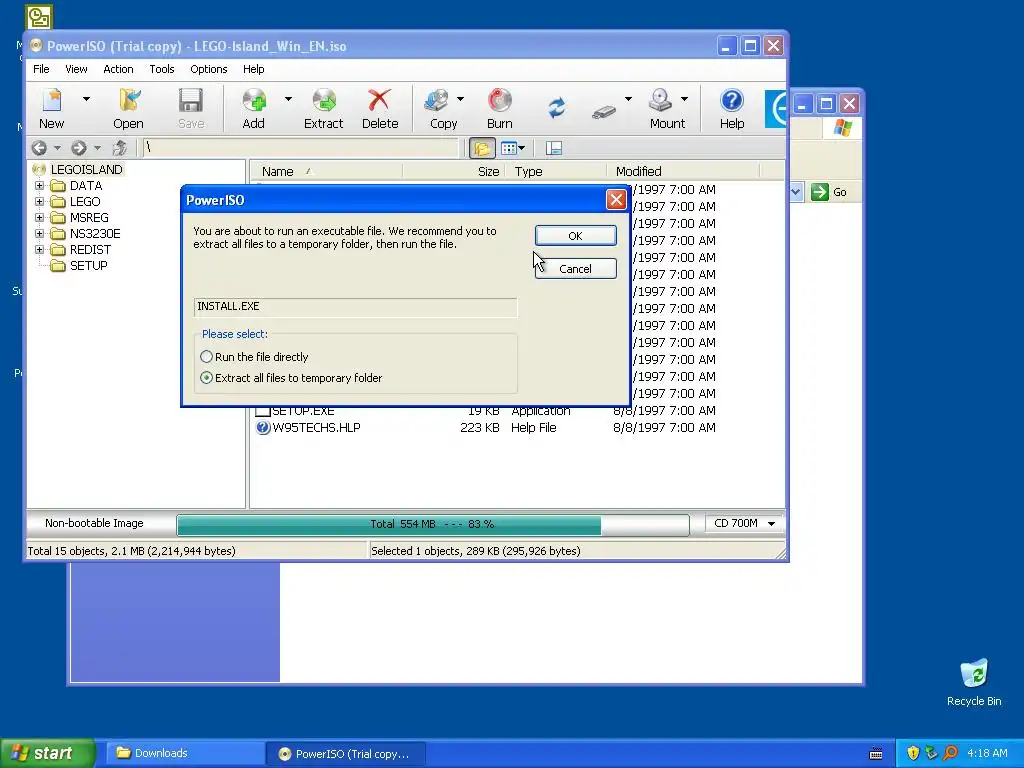Viewport: 1024px width, 768px height.
Task: Open the File menu
Action: click(41, 69)
